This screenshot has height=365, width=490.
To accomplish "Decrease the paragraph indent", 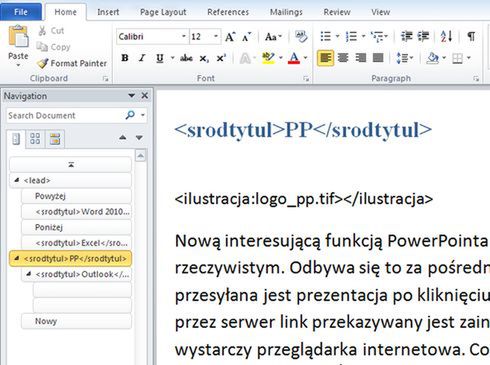I will click(x=407, y=36).
